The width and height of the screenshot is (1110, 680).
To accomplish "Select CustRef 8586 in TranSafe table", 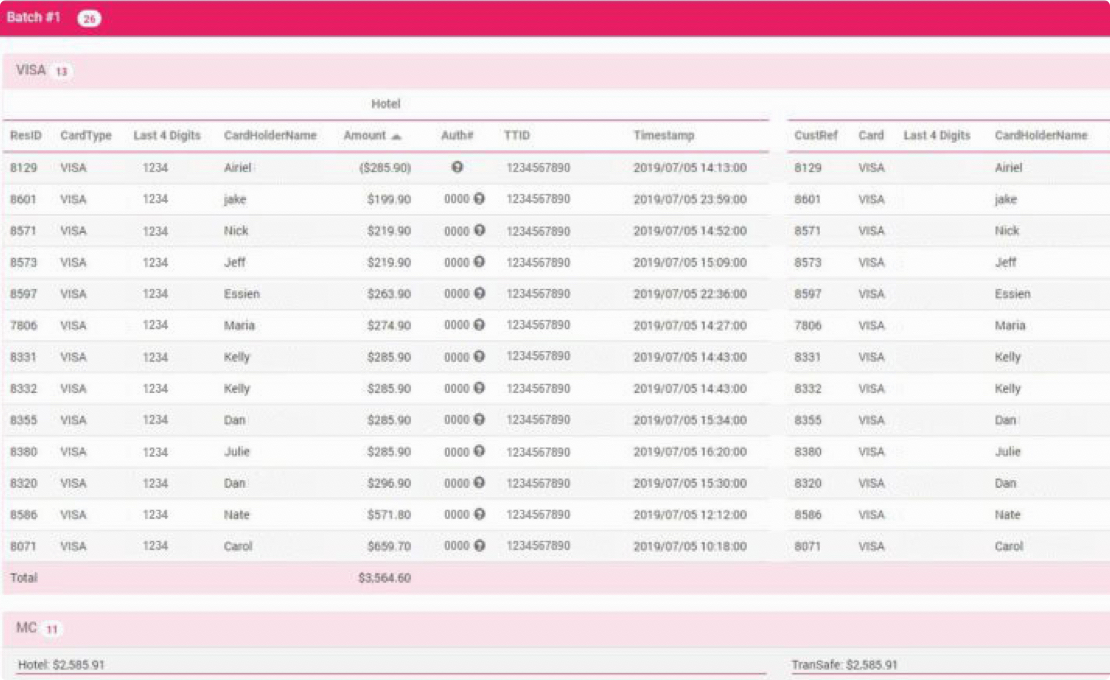I will [x=808, y=514].
